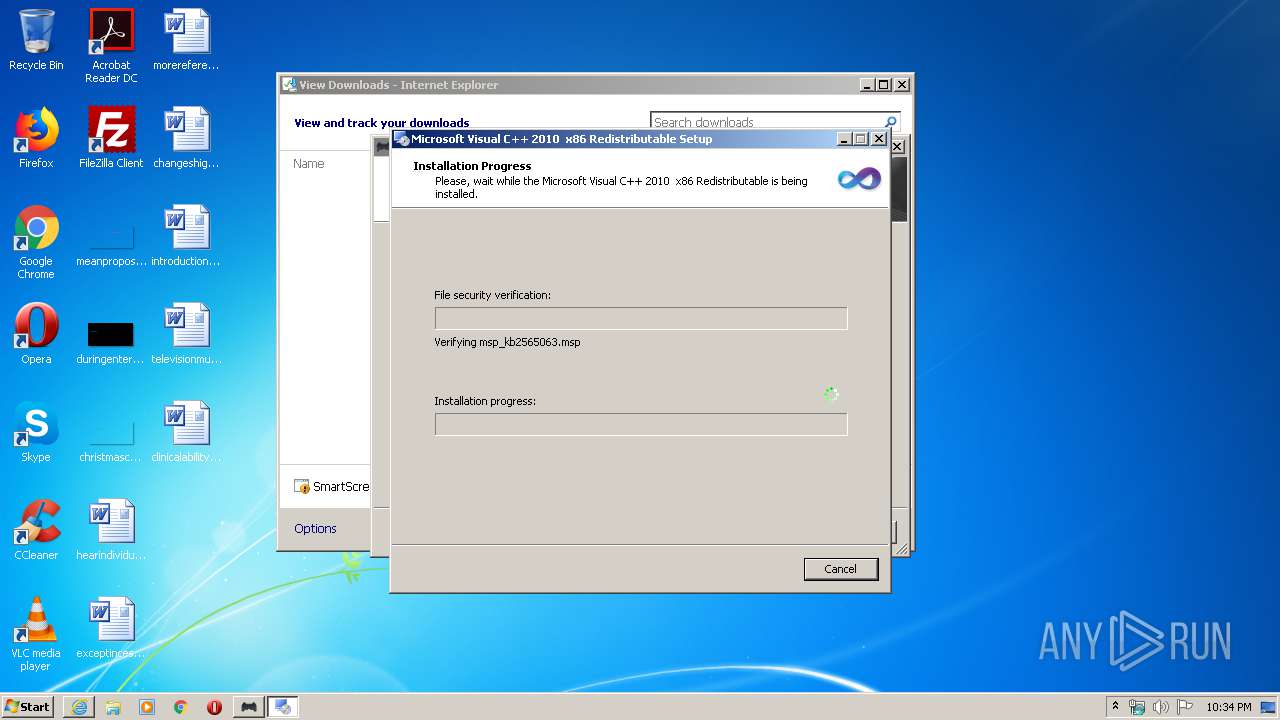Select the introduction Word document
This screenshot has width=1280, height=720.
(x=186, y=236)
